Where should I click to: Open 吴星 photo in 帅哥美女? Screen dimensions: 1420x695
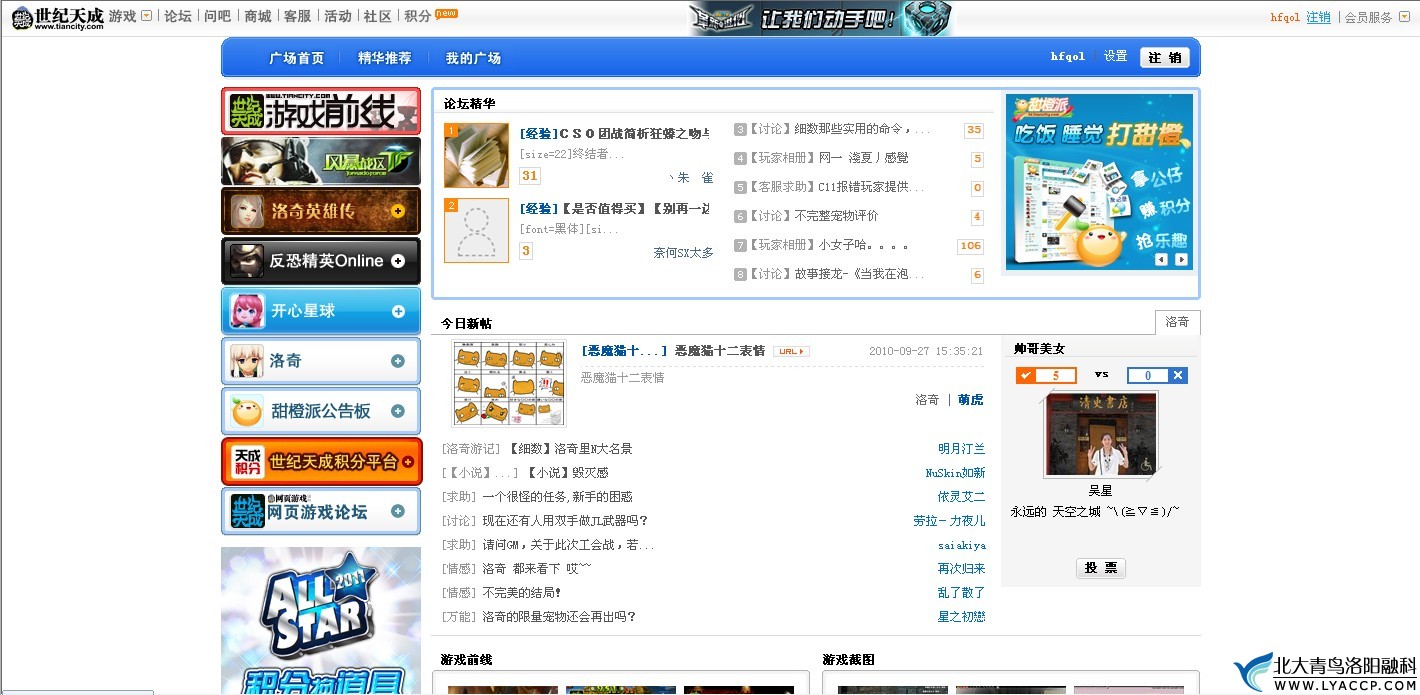pyautogui.click(x=1101, y=434)
